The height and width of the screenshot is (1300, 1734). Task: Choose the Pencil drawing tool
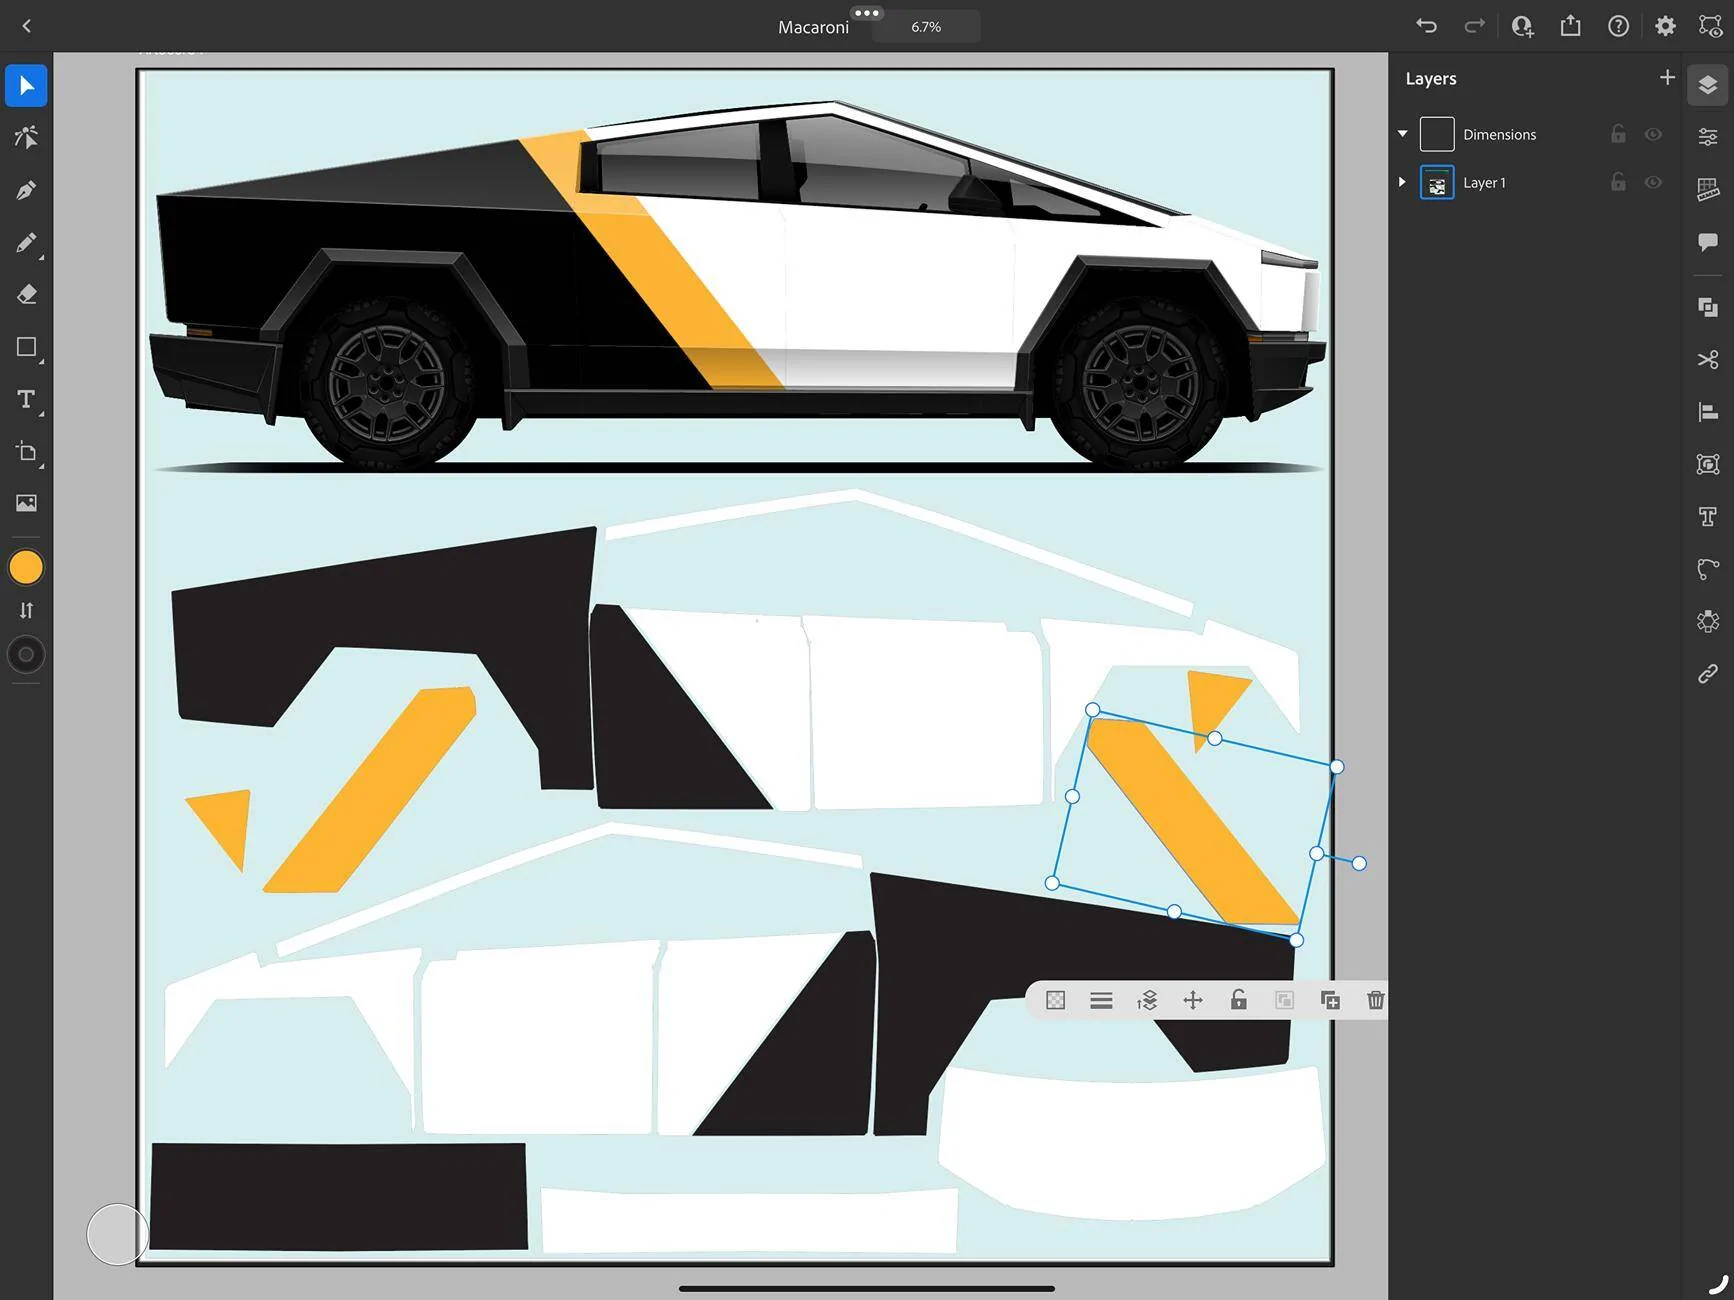point(26,243)
